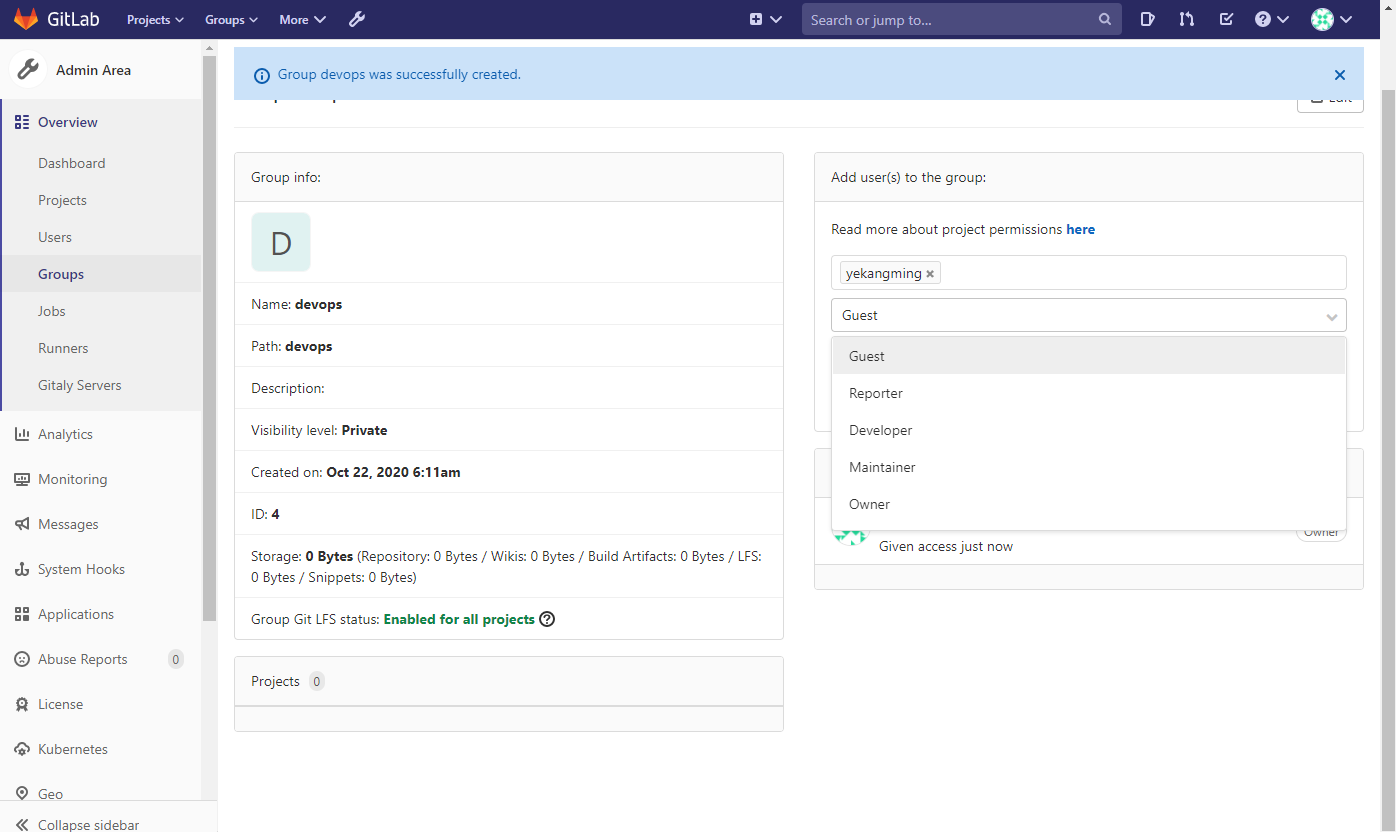Image resolution: width=1396 pixels, height=832 pixels.
Task: Open the Kubernetes section in the sidebar
Action: 74,748
